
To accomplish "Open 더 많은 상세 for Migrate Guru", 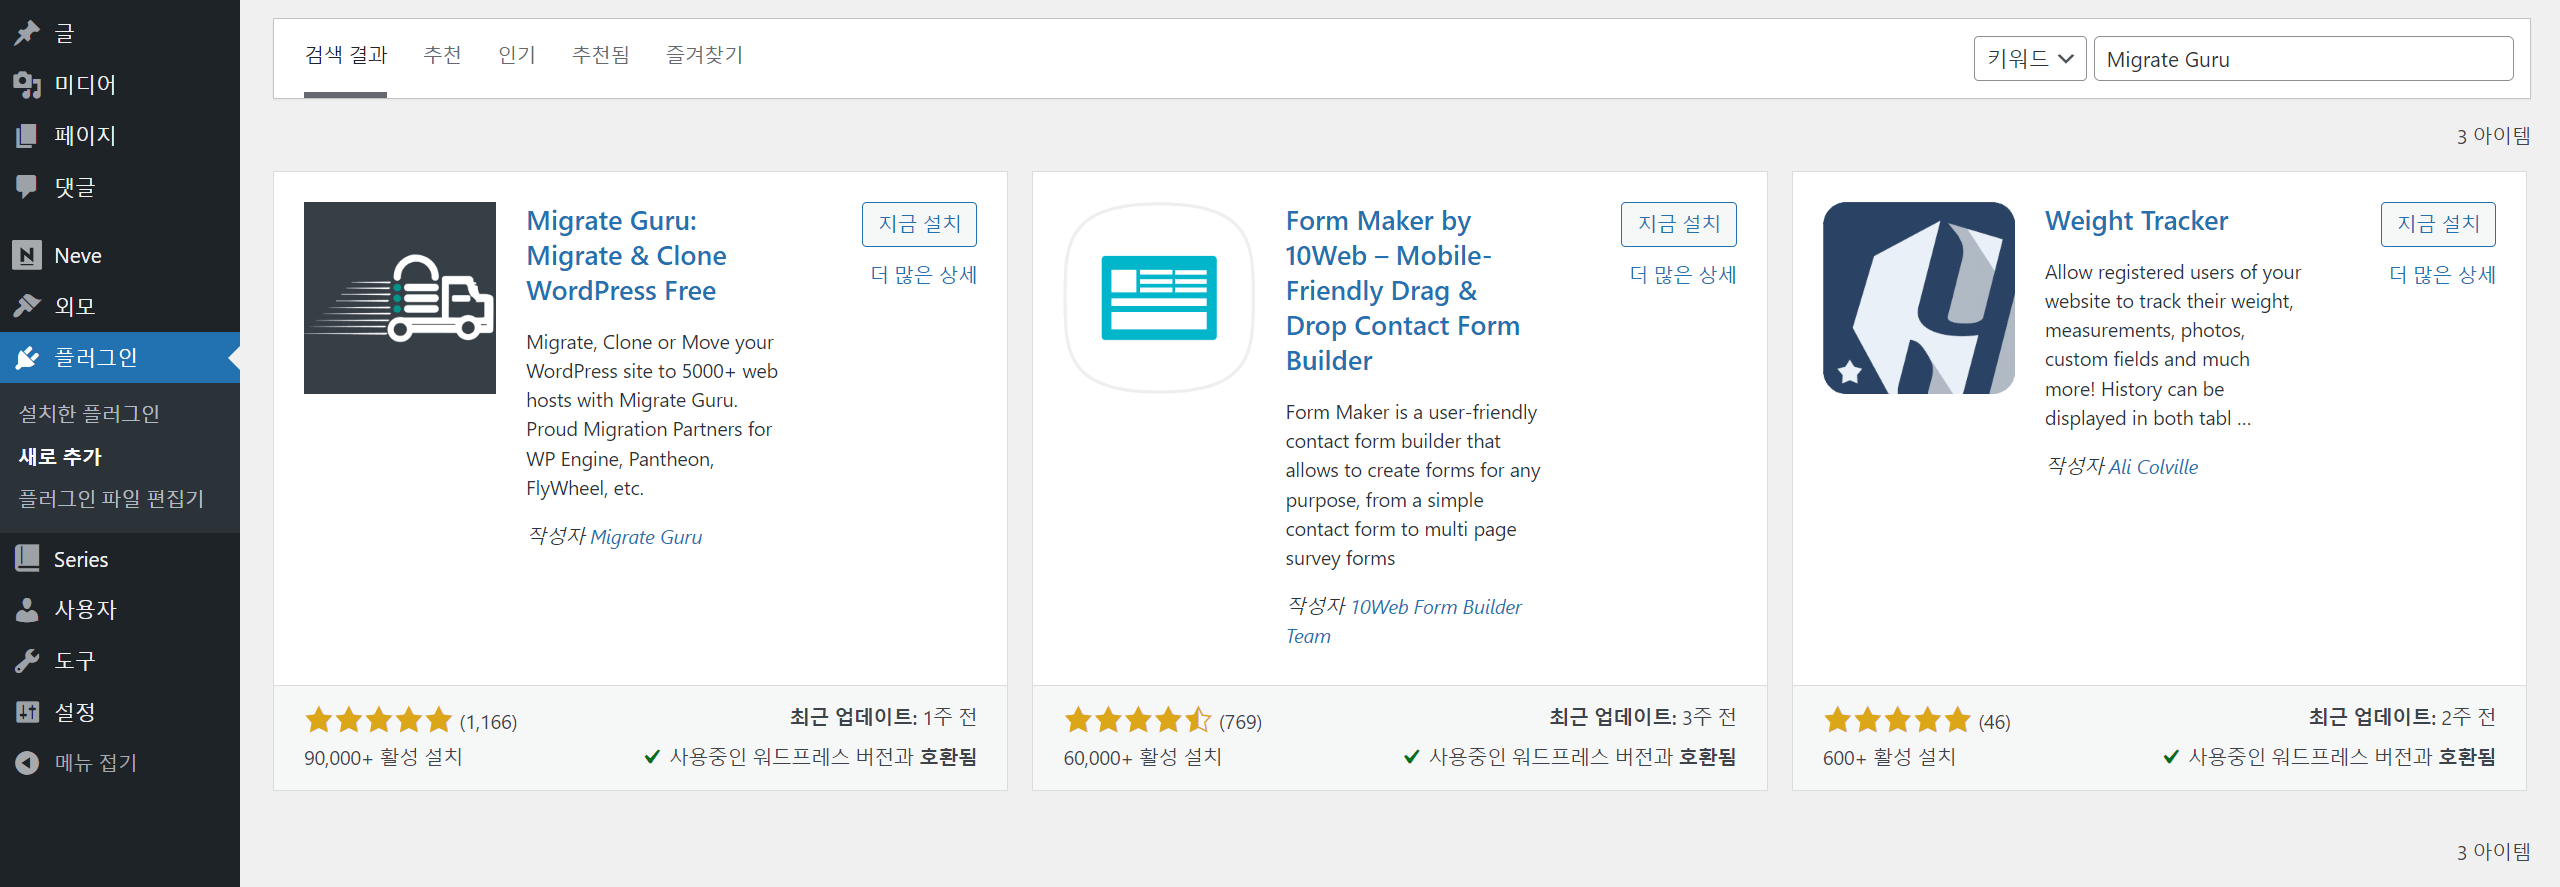I will point(923,274).
